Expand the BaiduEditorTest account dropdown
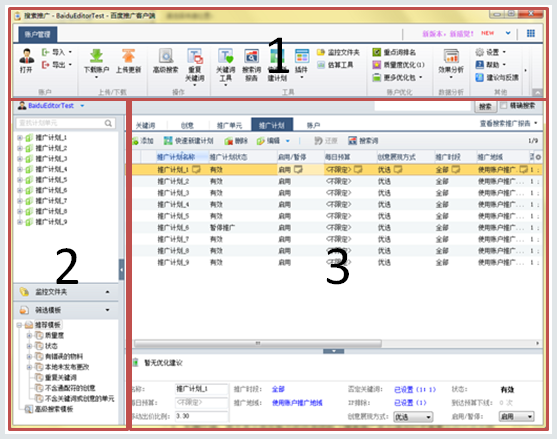557x439 pixels. coord(82,106)
